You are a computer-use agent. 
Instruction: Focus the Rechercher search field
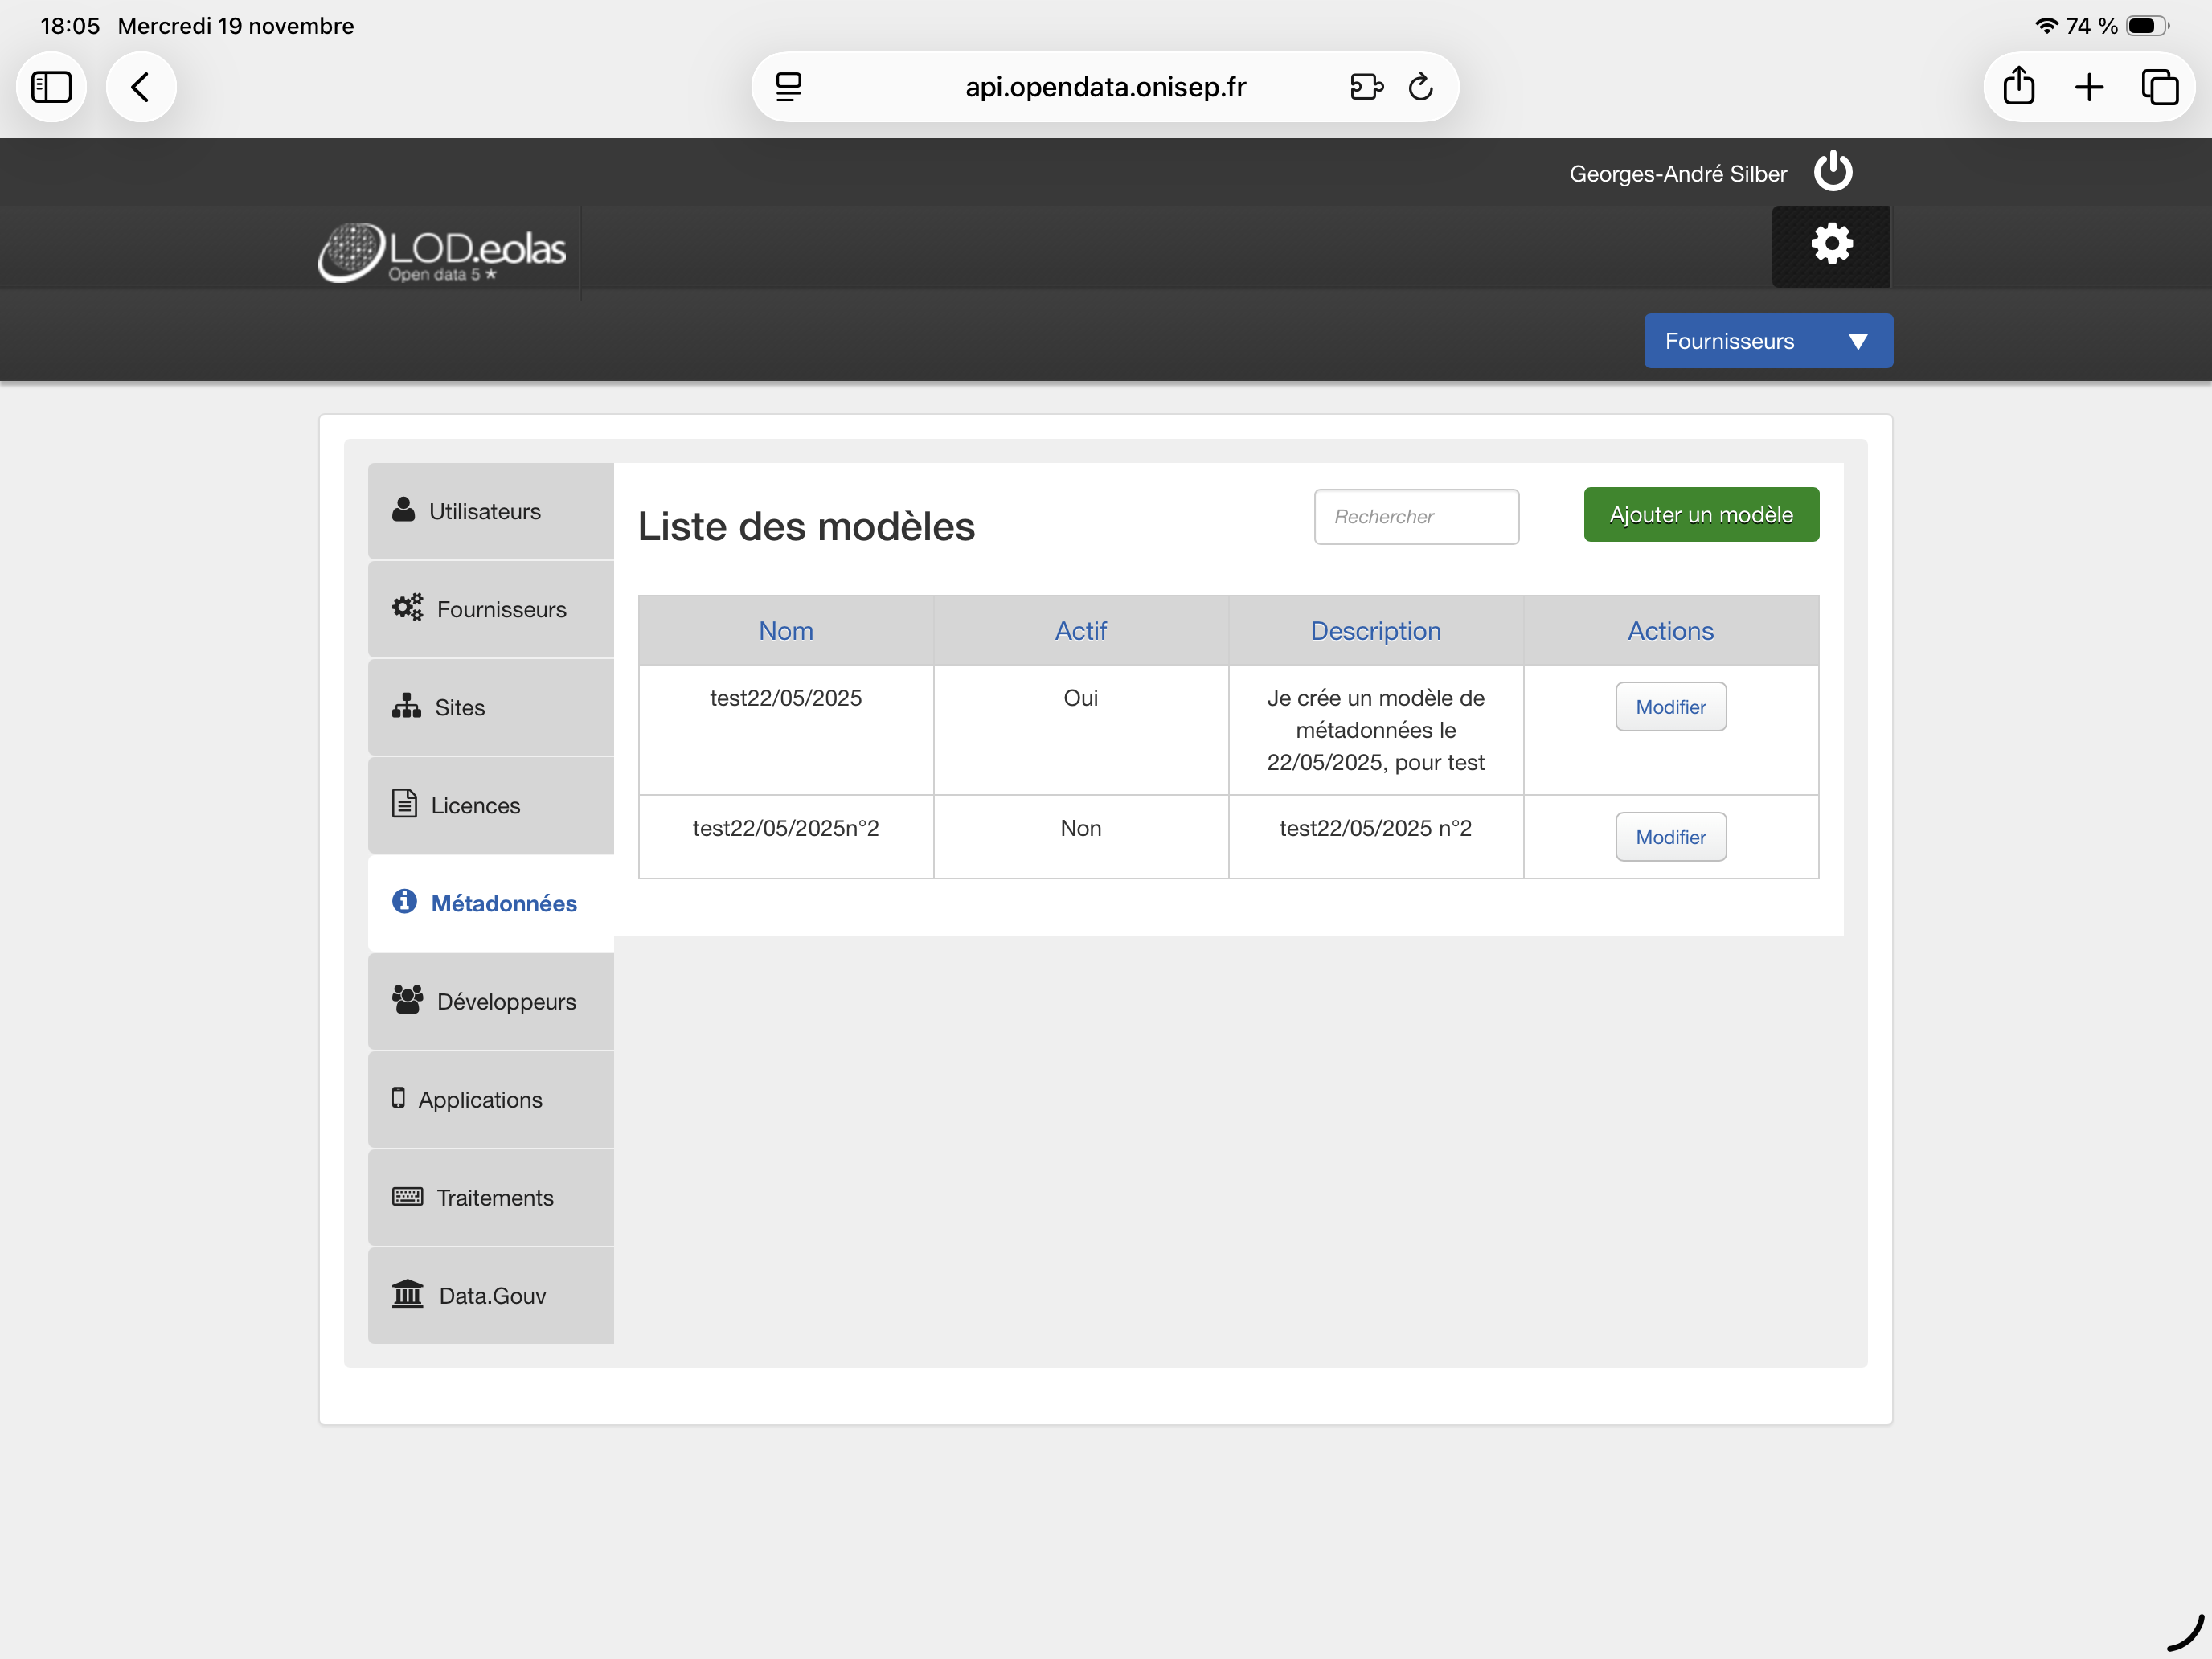1415,517
